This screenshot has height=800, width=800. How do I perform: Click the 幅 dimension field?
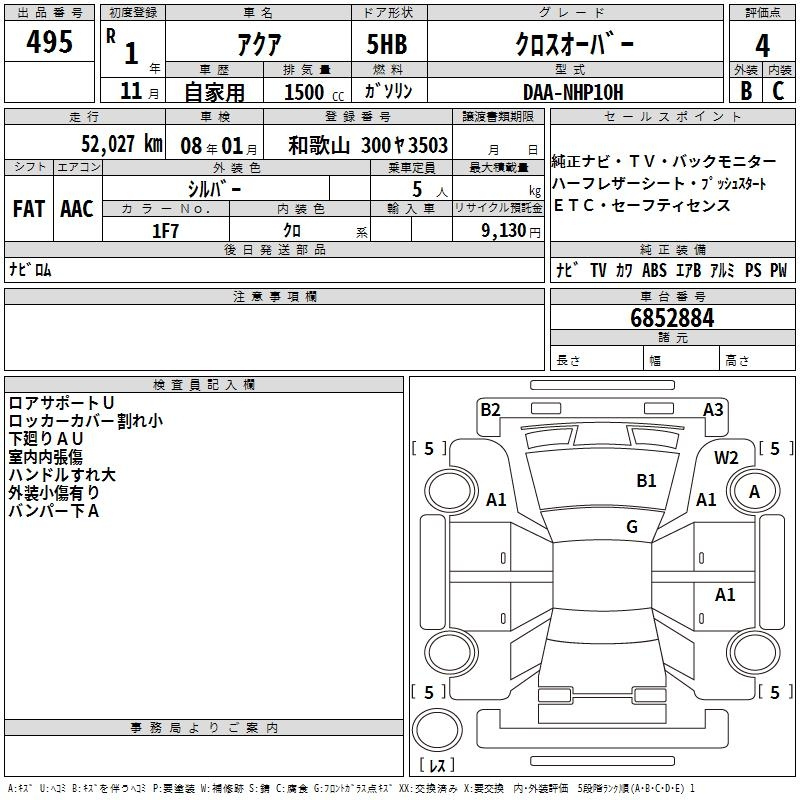[x=682, y=360]
